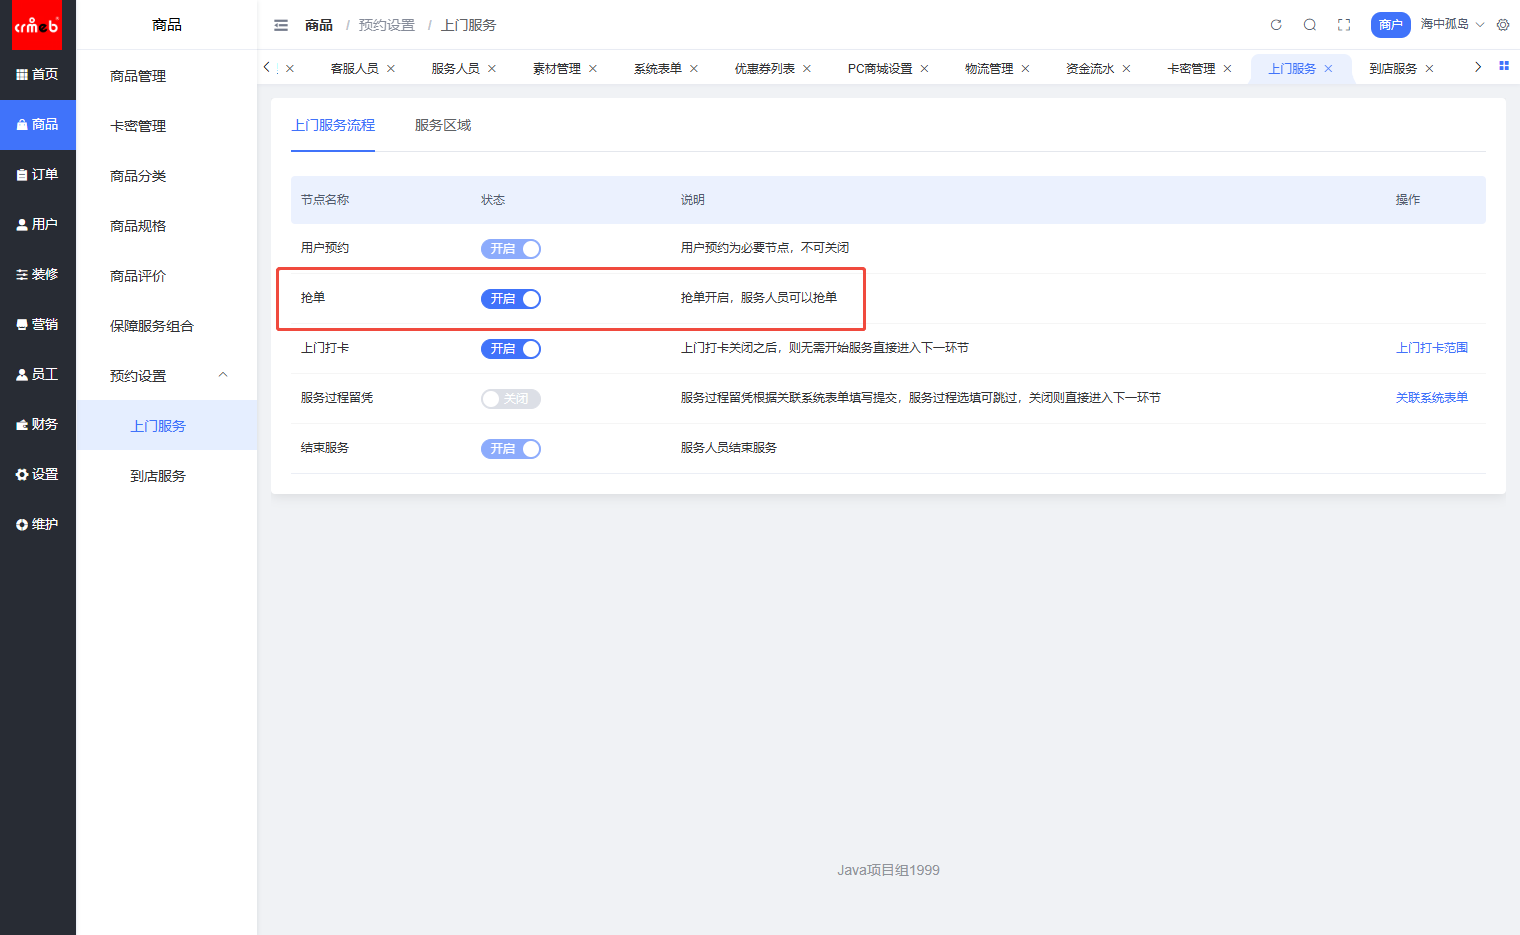This screenshot has height=935, width=1520.
Task: Open the 海中孤岛 user dropdown
Action: pyautogui.click(x=1452, y=24)
